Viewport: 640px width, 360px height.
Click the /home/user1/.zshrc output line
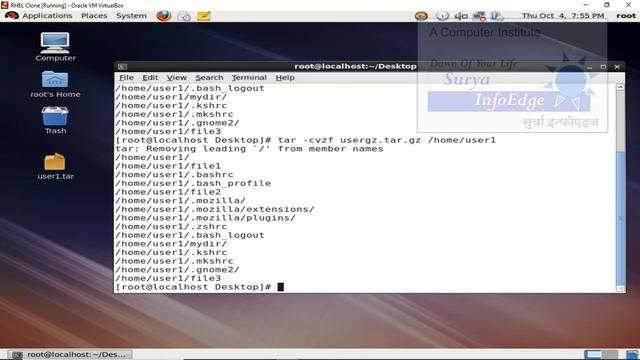point(171,227)
